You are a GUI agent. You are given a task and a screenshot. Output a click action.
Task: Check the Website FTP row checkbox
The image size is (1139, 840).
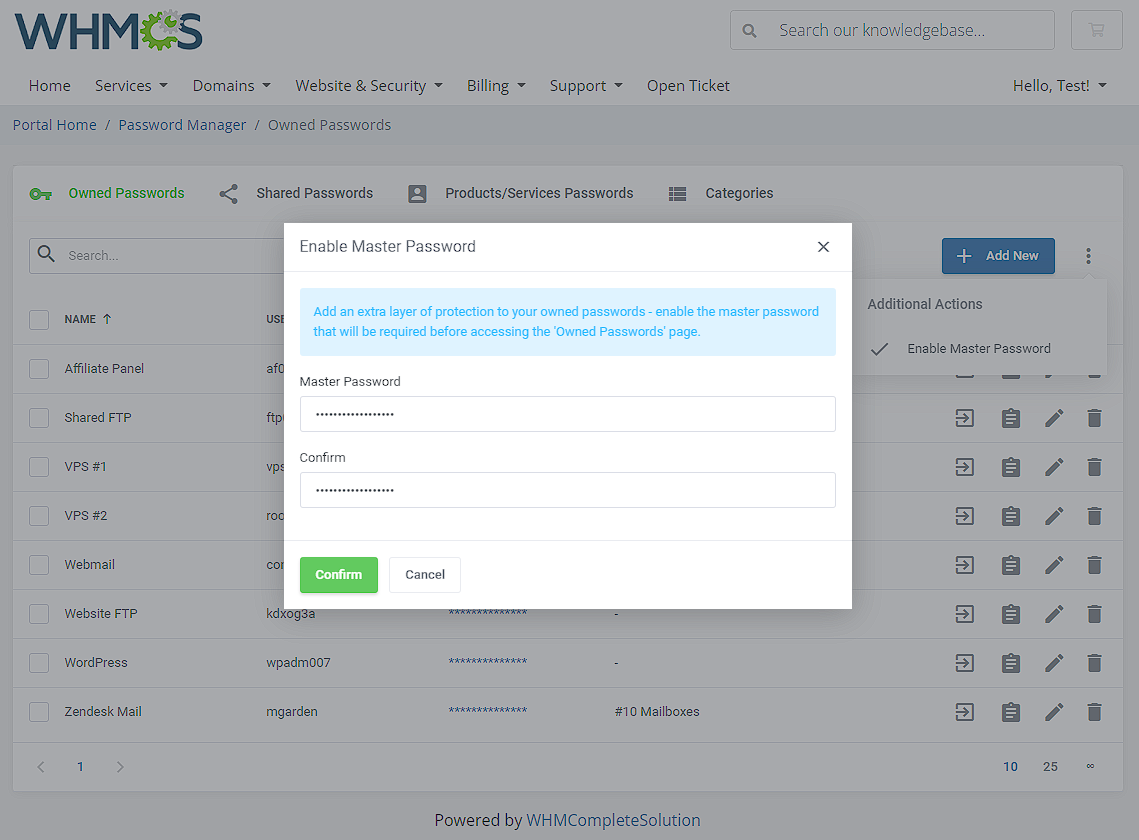tap(39, 614)
